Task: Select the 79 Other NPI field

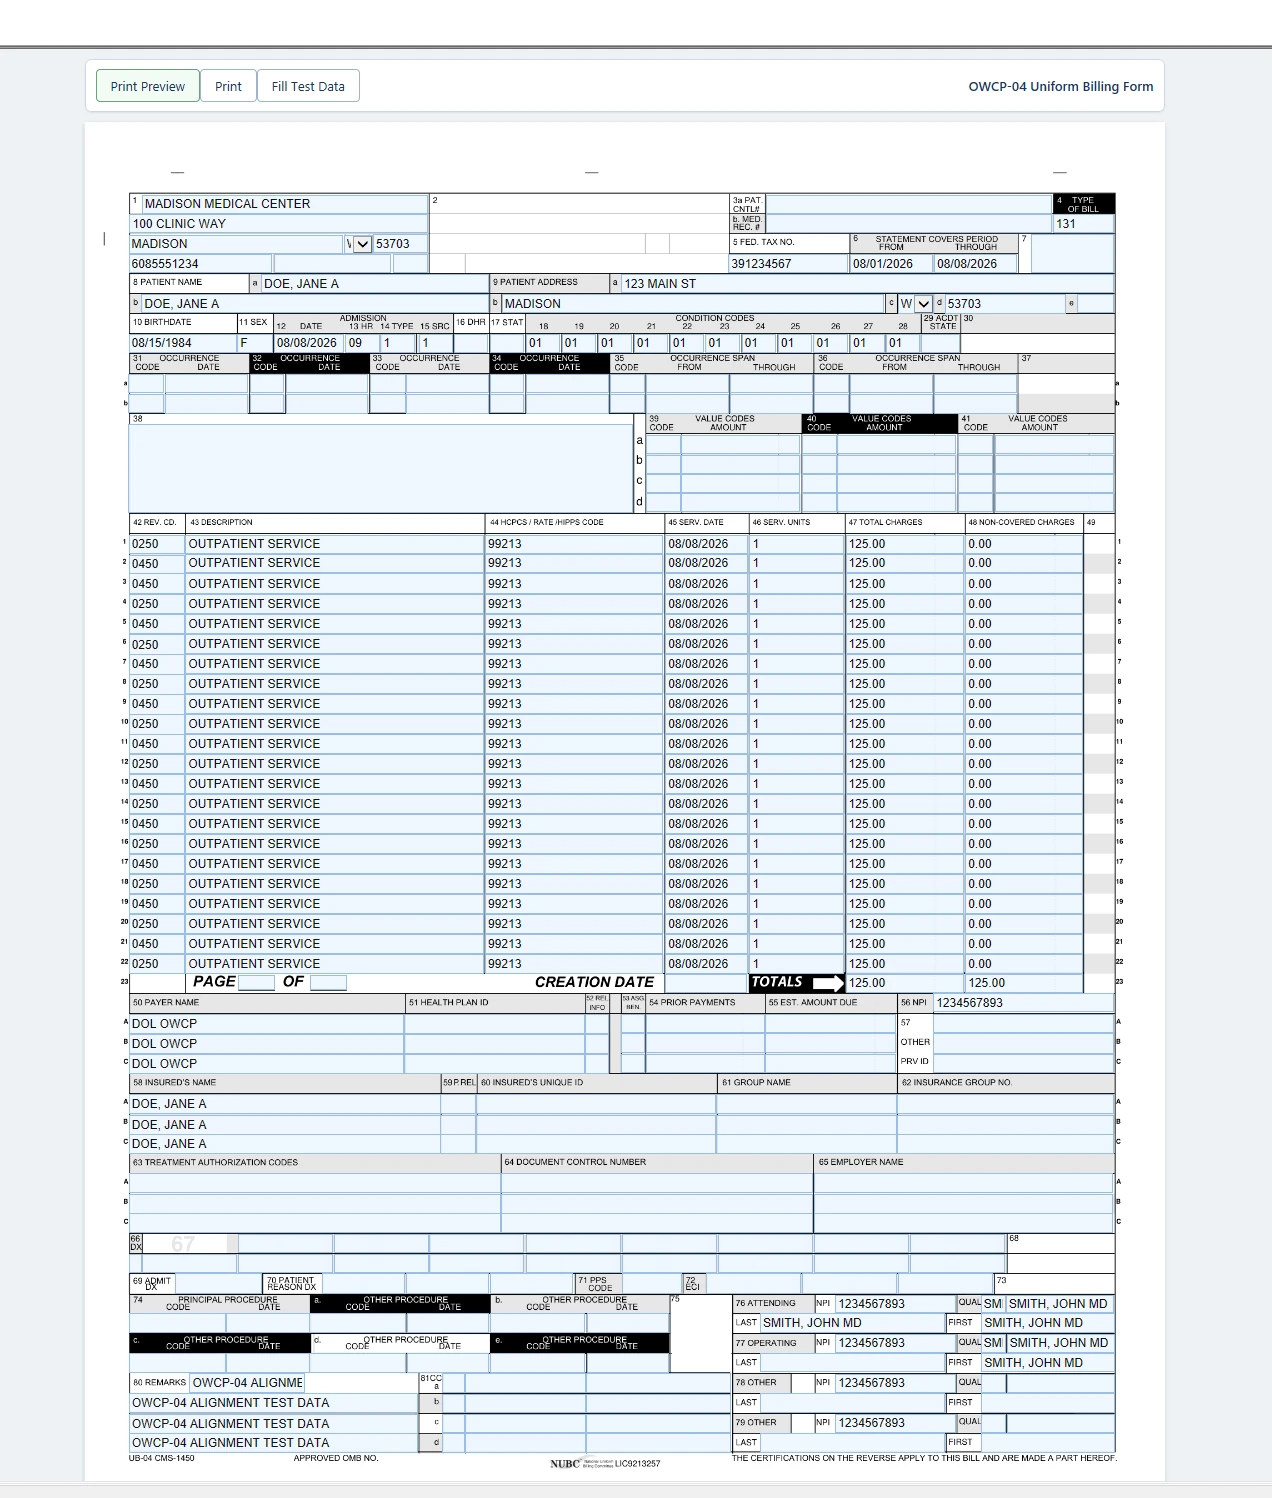Action: [x=895, y=1423]
